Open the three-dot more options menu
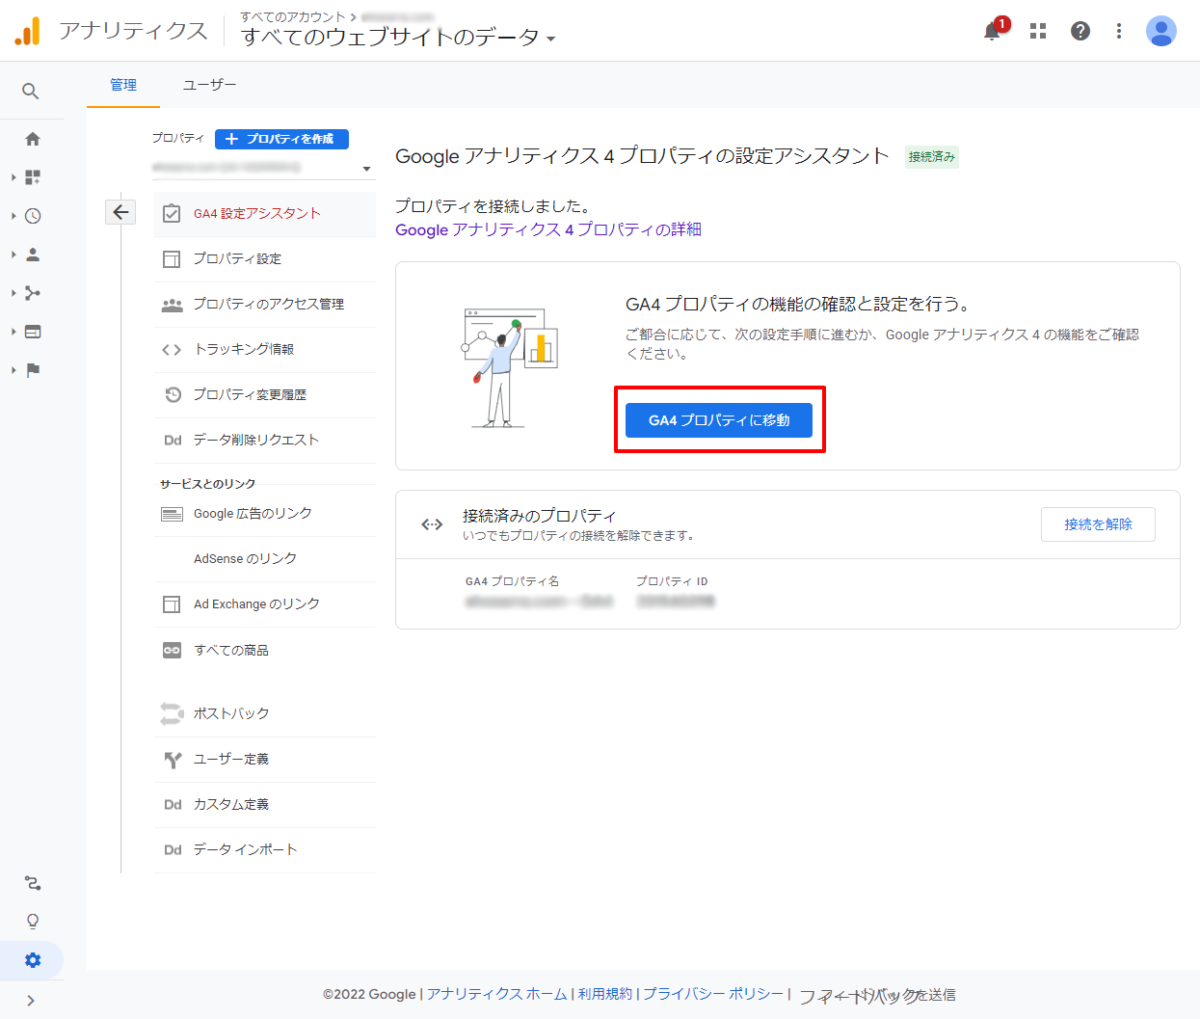This screenshot has width=1200, height=1019. coord(1119,31)
